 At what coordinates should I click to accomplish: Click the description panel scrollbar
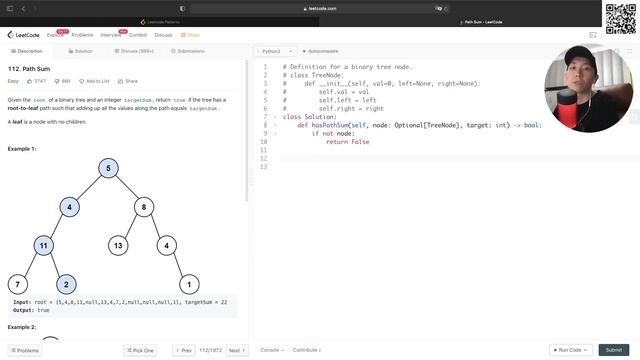point(247,131)
